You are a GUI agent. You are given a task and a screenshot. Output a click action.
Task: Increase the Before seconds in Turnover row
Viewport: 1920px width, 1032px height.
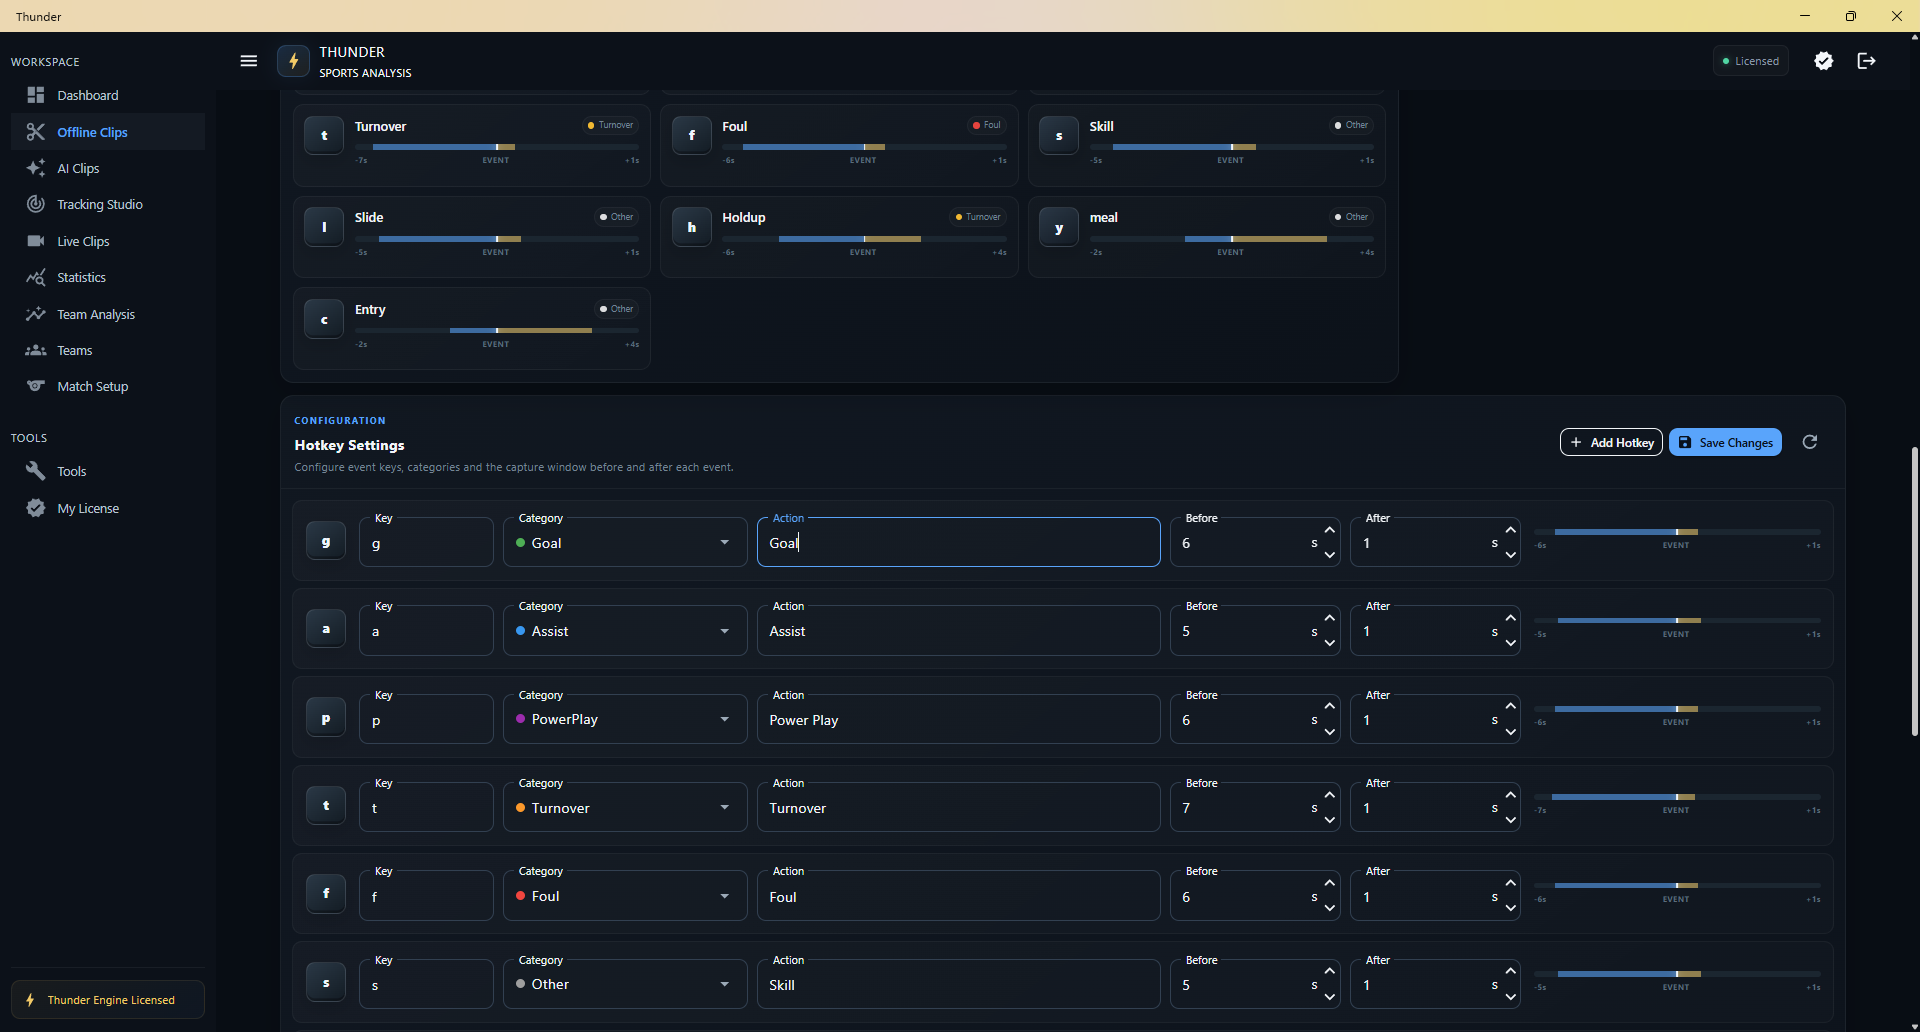click(x=1329, y=795)
